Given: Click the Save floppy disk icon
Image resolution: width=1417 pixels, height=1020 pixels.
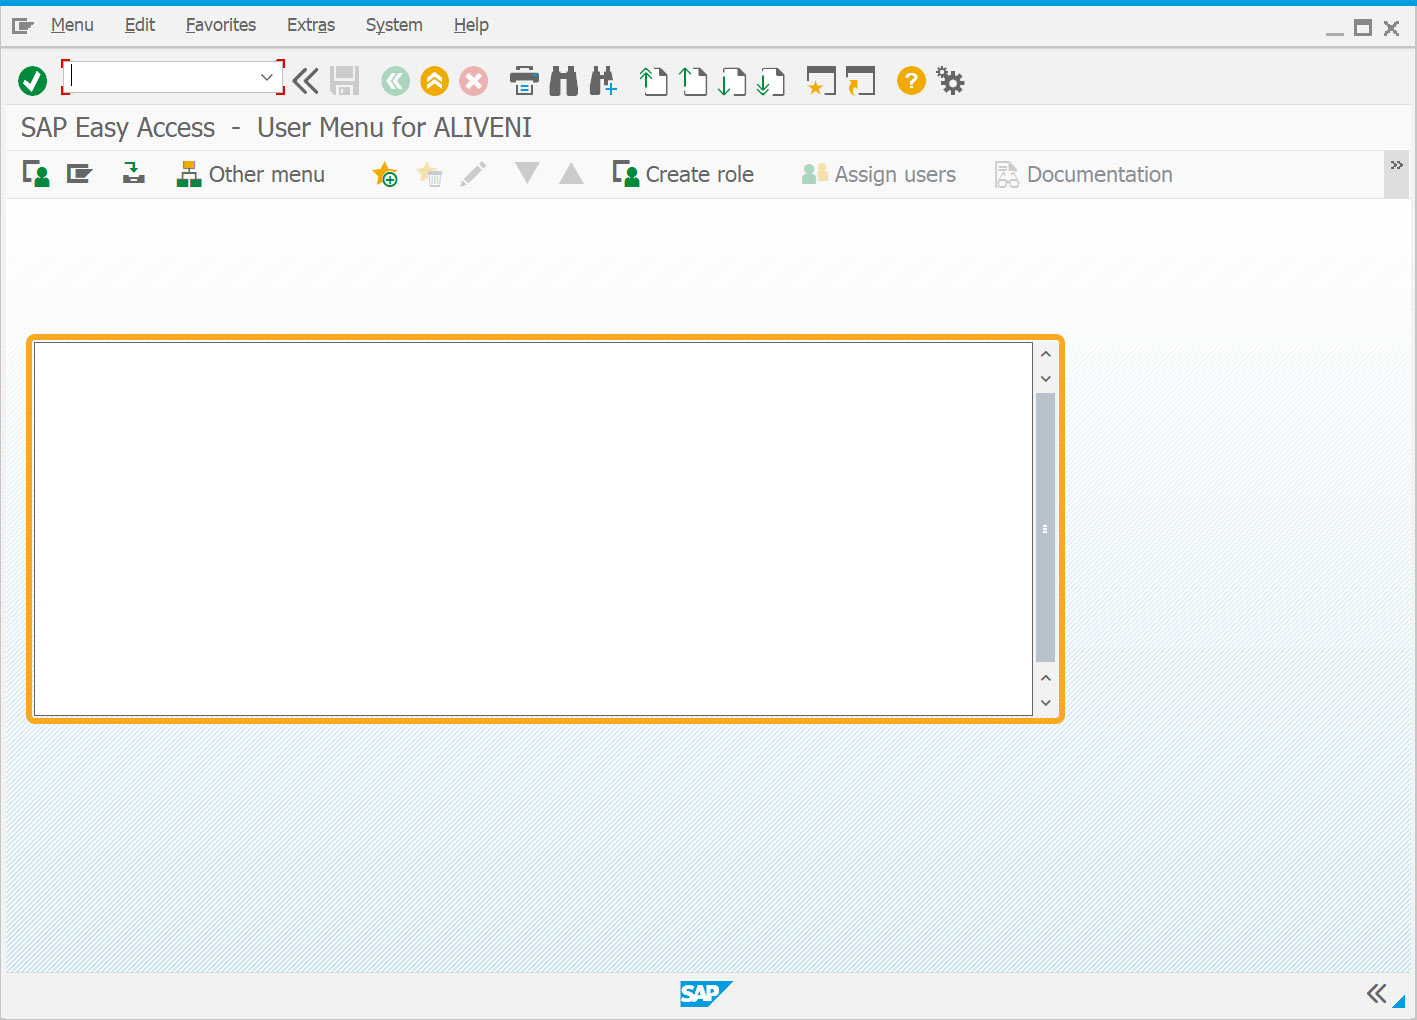Looking at the screenshot, I should point(345,81).
